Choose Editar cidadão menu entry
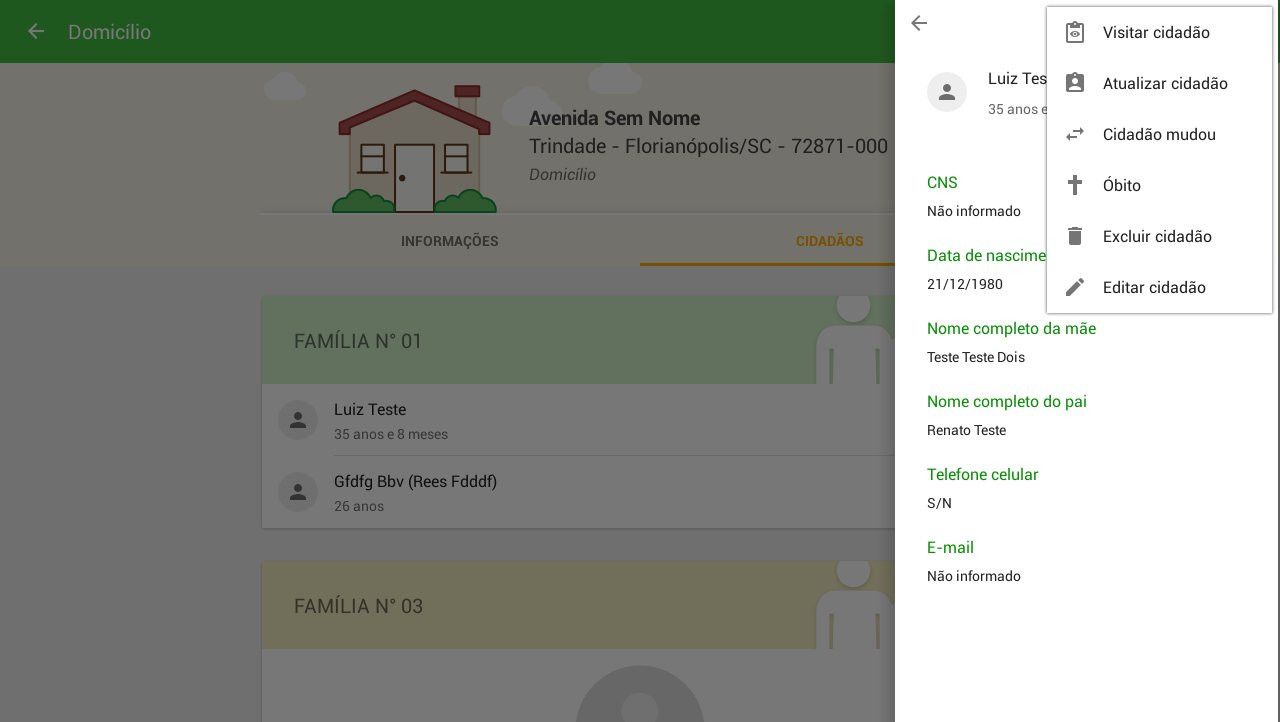1280x722 pixels. [x=1159, y=287]
